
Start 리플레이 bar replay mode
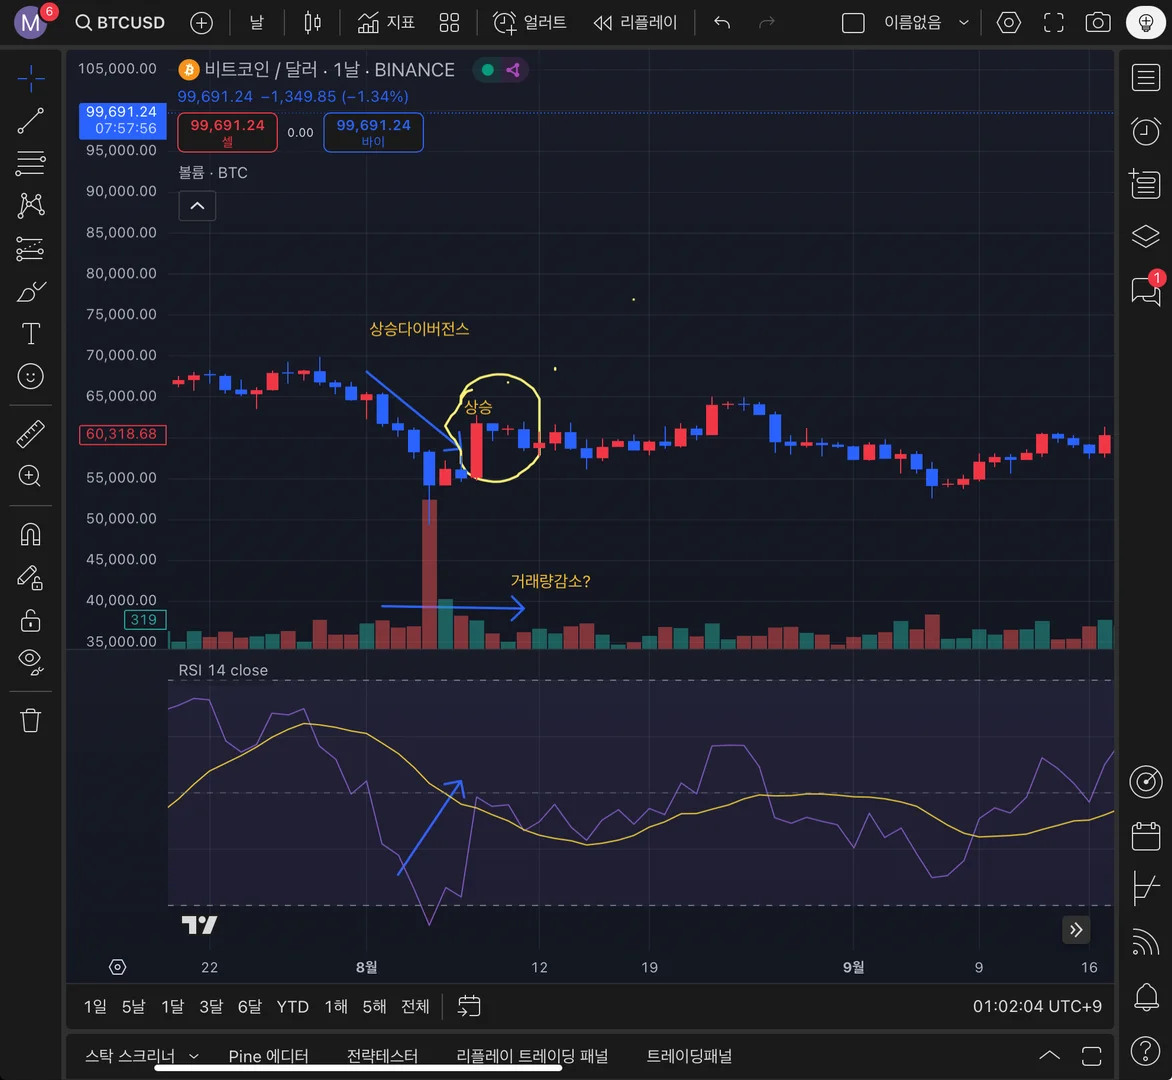click(x=635, y=22)
